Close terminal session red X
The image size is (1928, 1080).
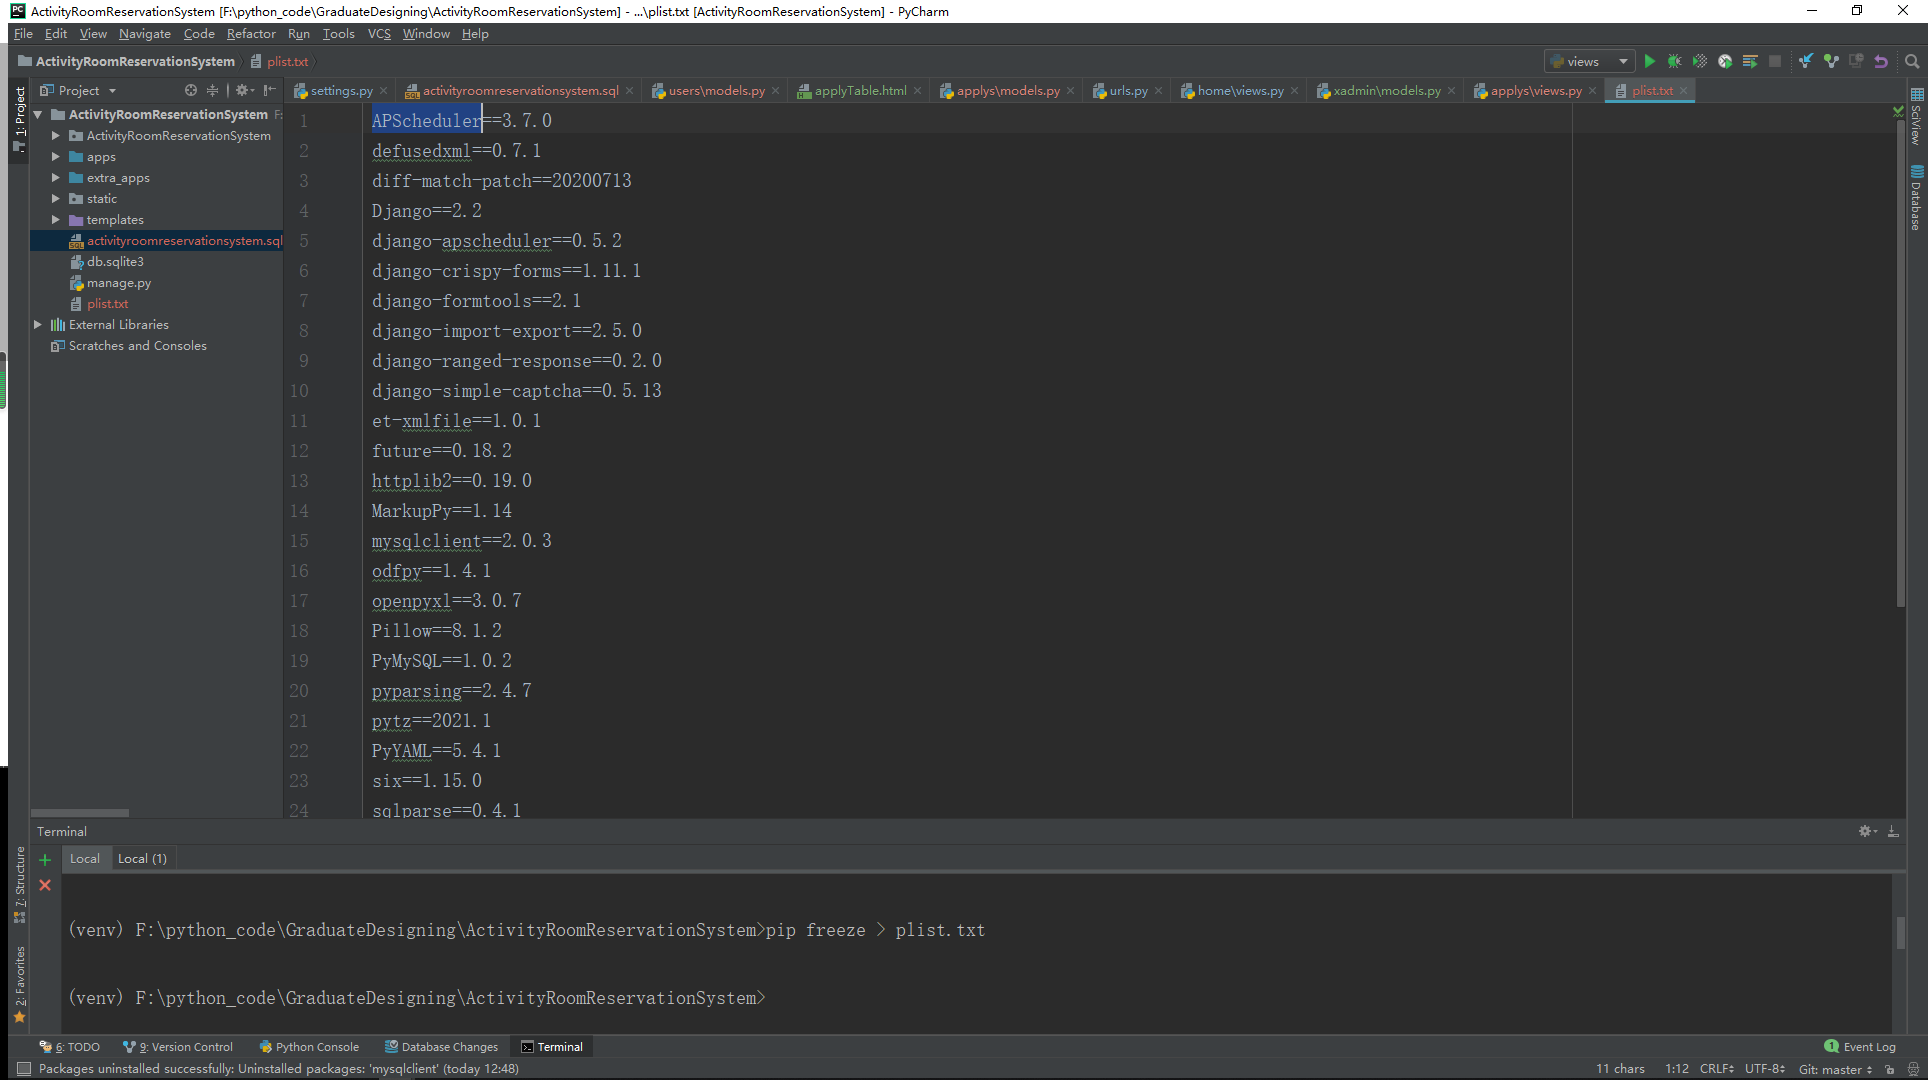click(45, 885)
